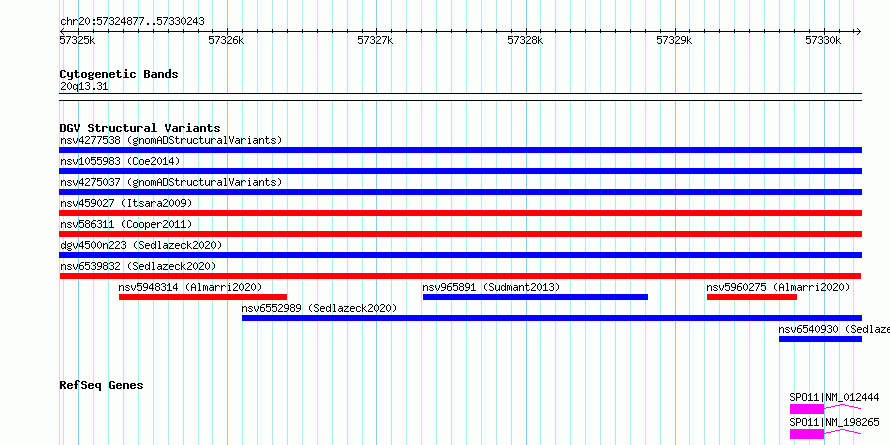
Task: Select the nsv459027 (Itsara2009) label
Action: point(126,203)
